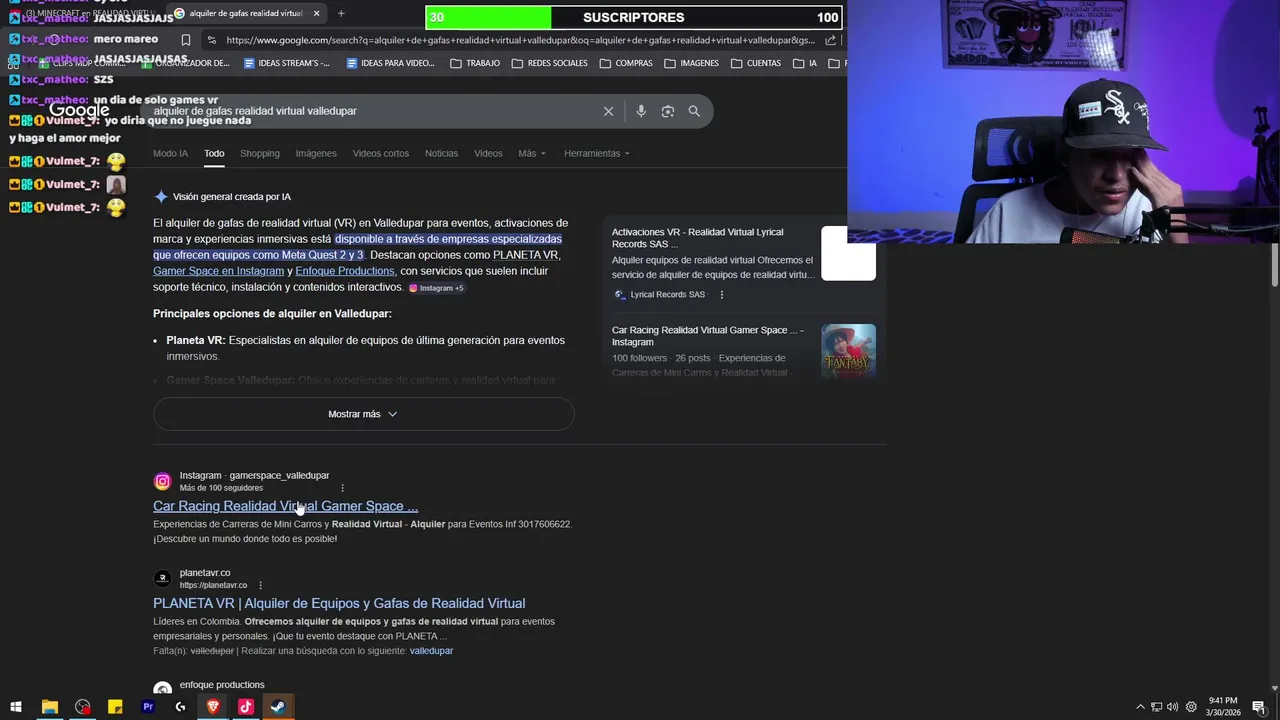Open Google Lens image search icon
The height and width of the screenshot is (720, 1280).
point(668,111)
